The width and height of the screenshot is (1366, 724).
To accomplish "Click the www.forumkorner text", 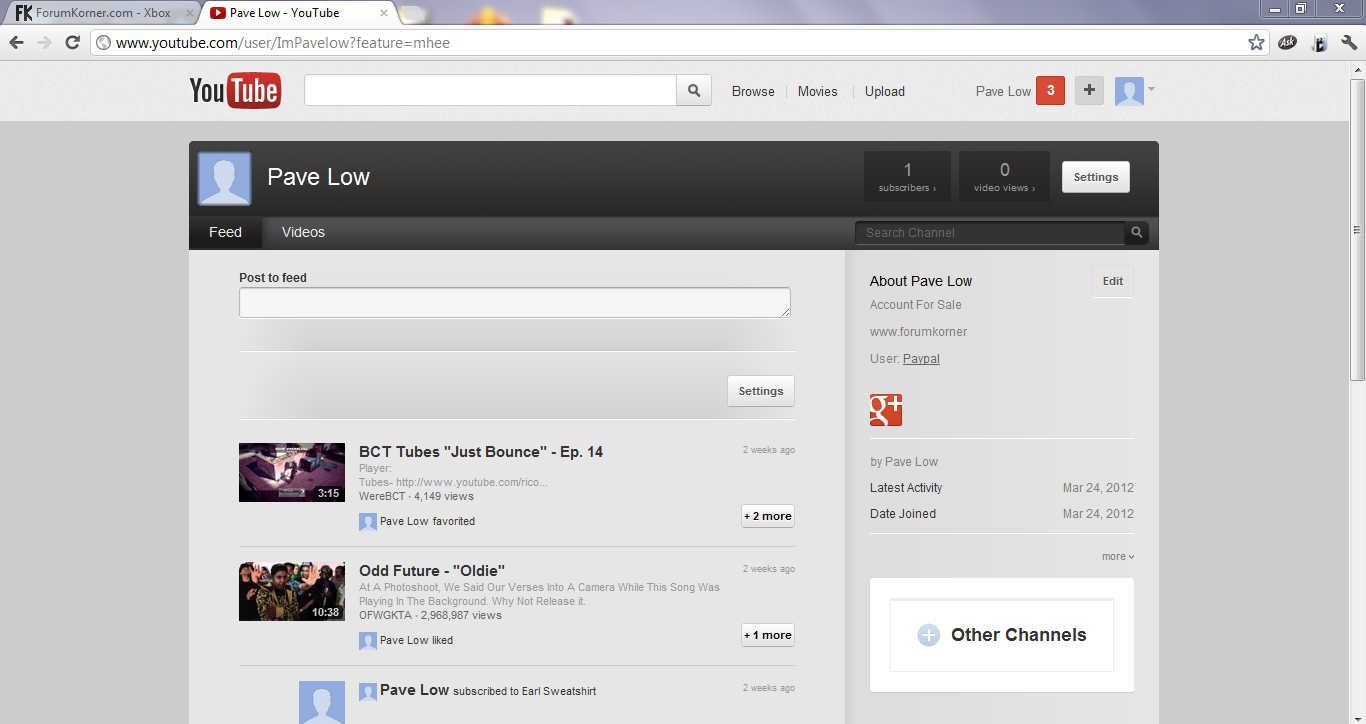I will point(918,332).
